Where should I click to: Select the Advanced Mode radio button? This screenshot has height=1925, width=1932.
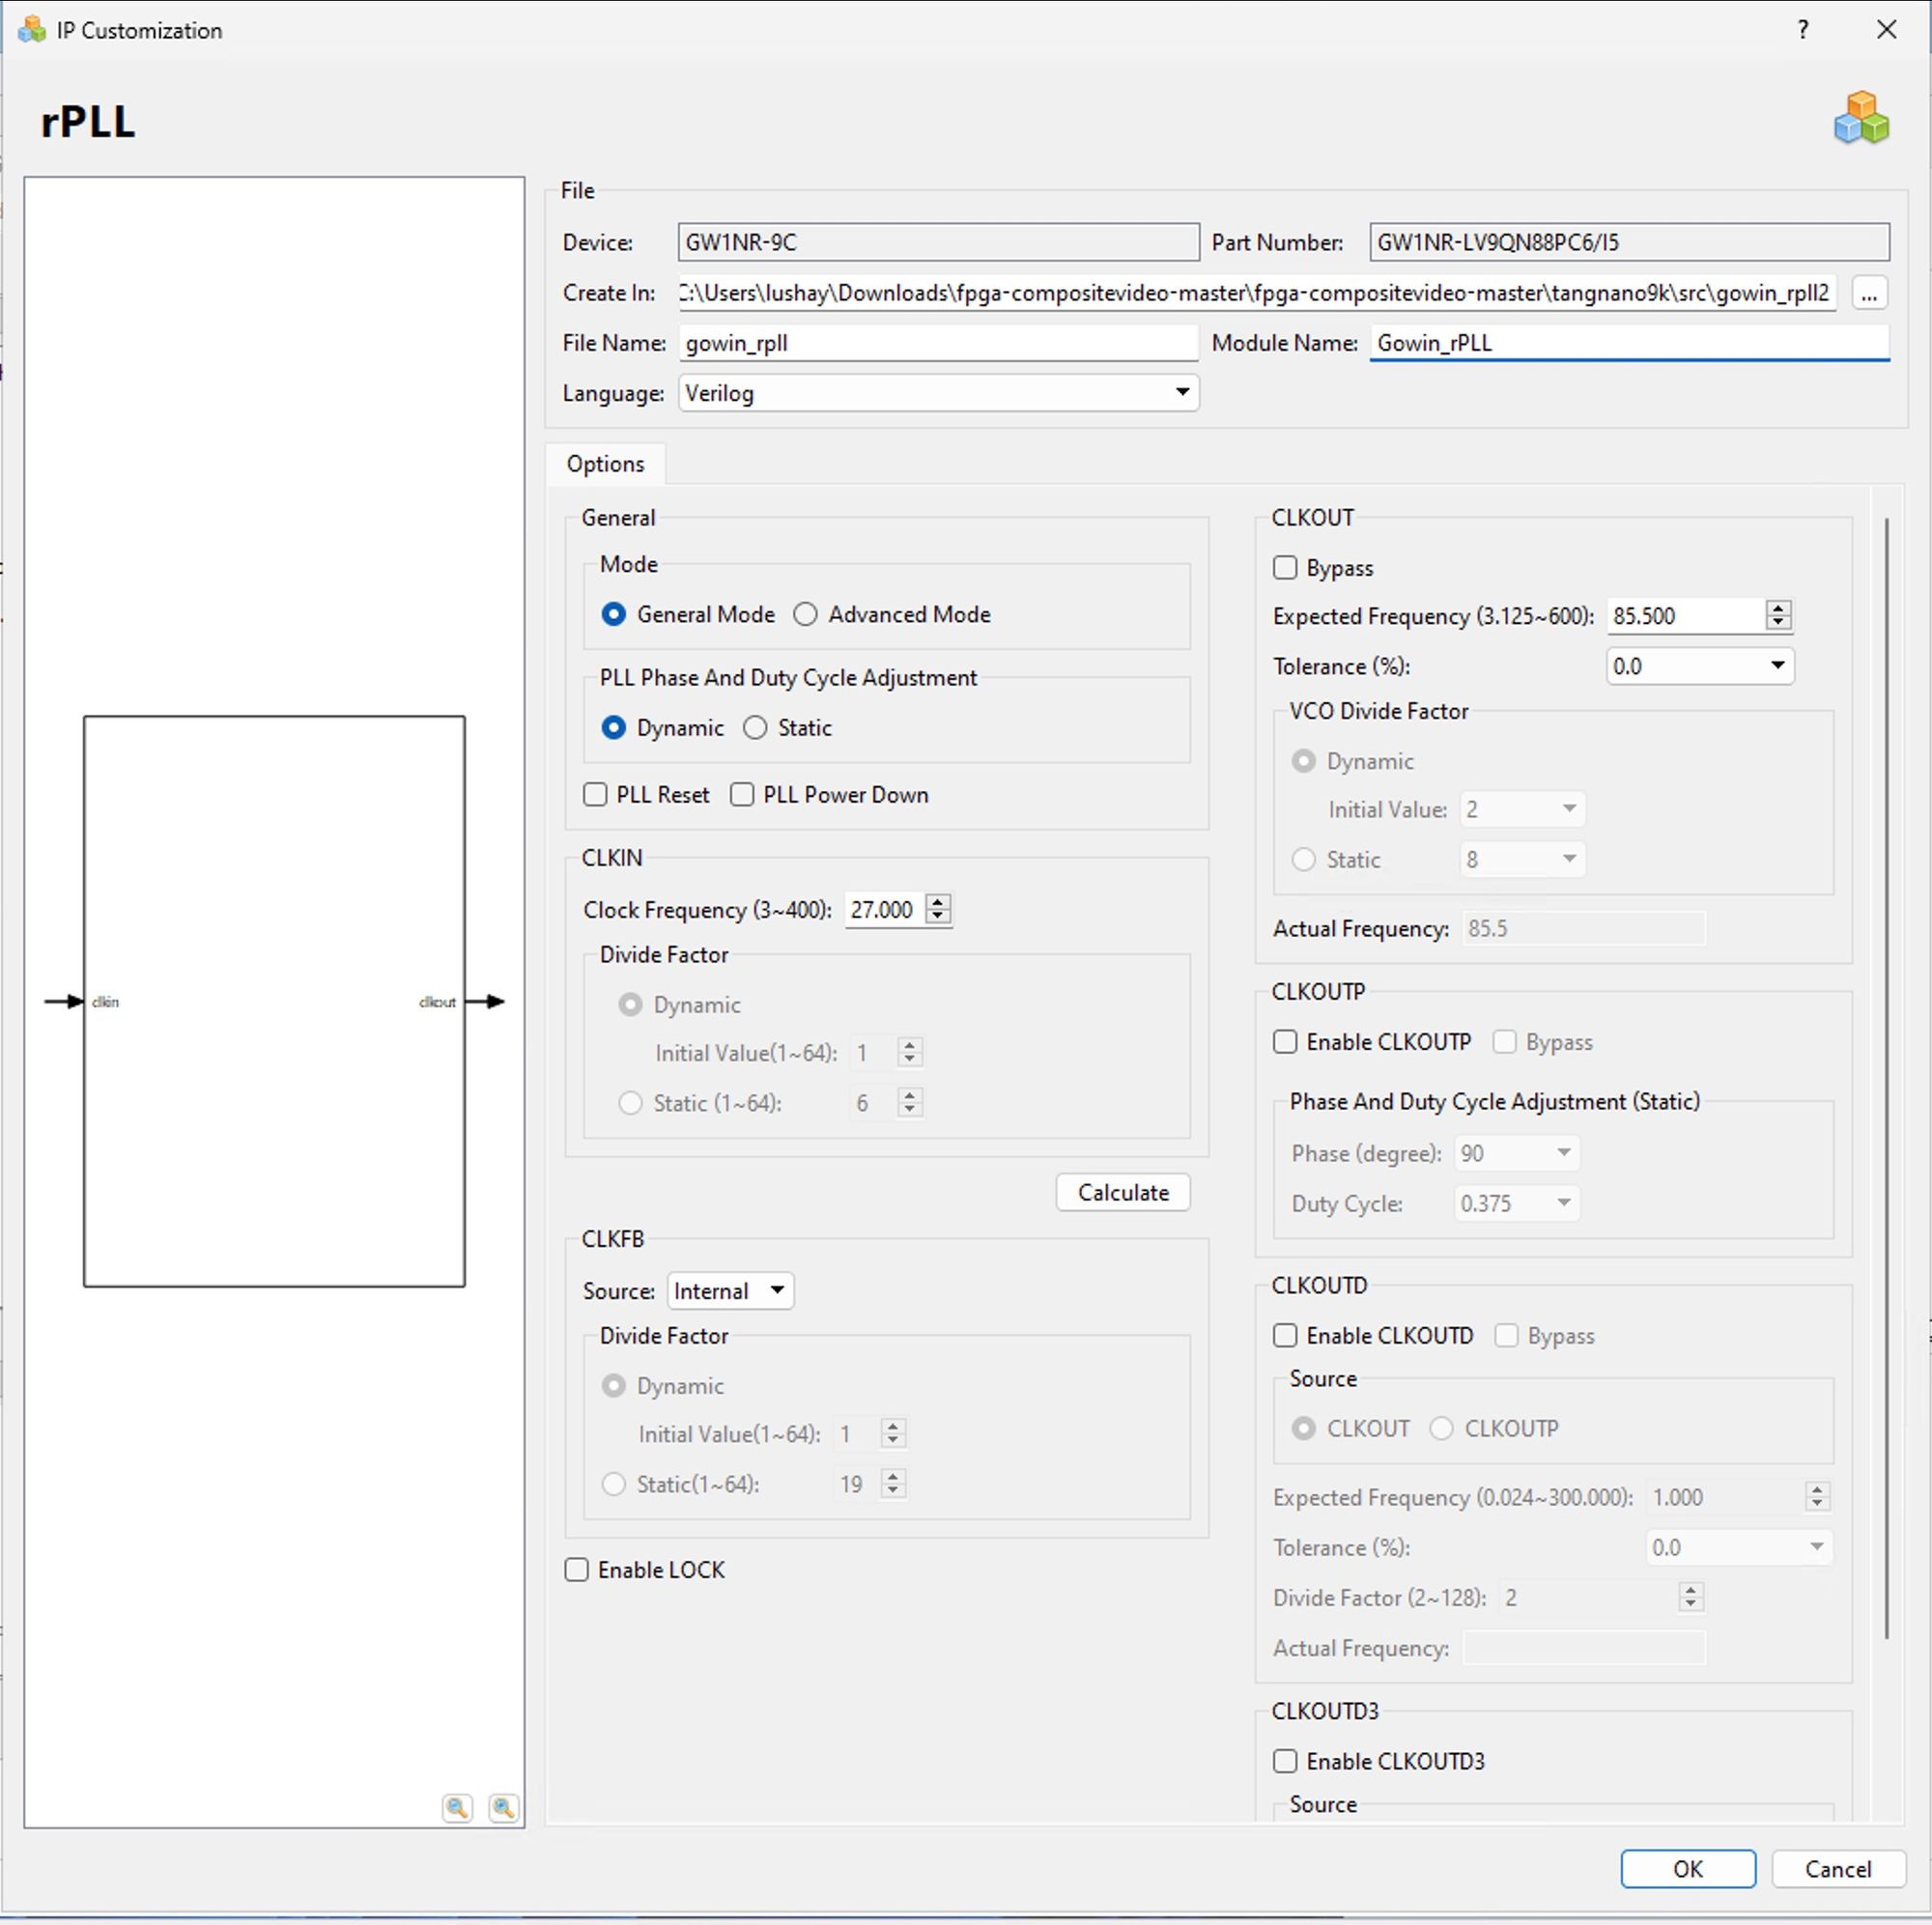pos(805,614)
